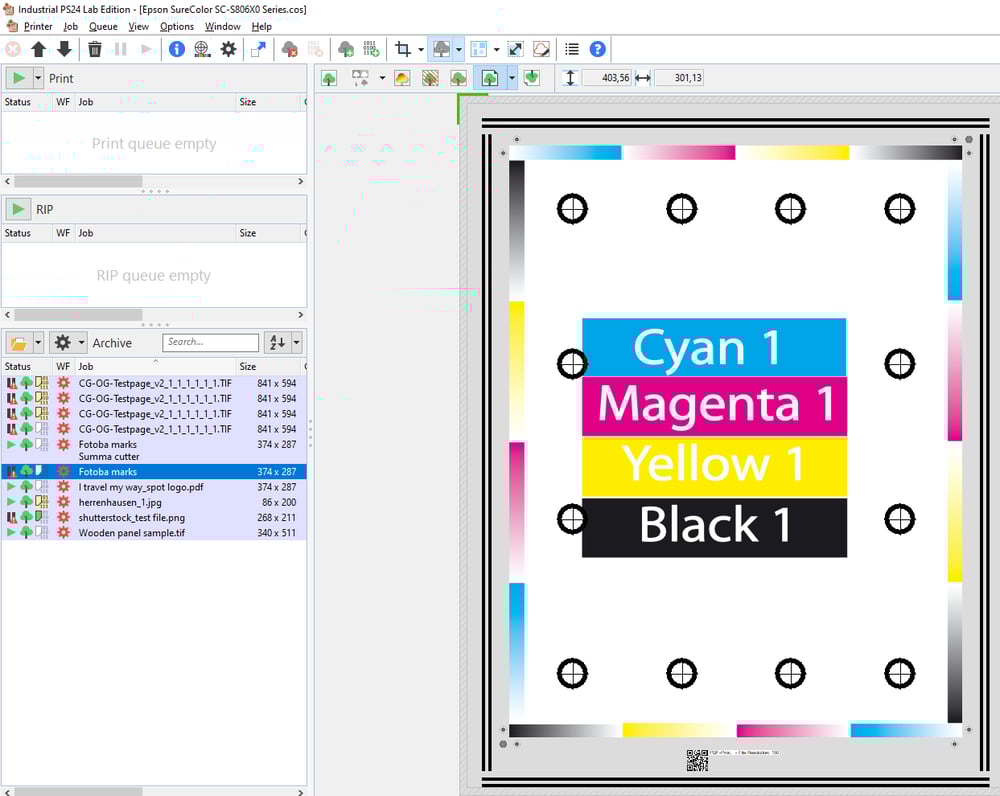Click the blue help question mark icon
The height and width of the screenshot is (796, 1000).
(x=597, y=49)
